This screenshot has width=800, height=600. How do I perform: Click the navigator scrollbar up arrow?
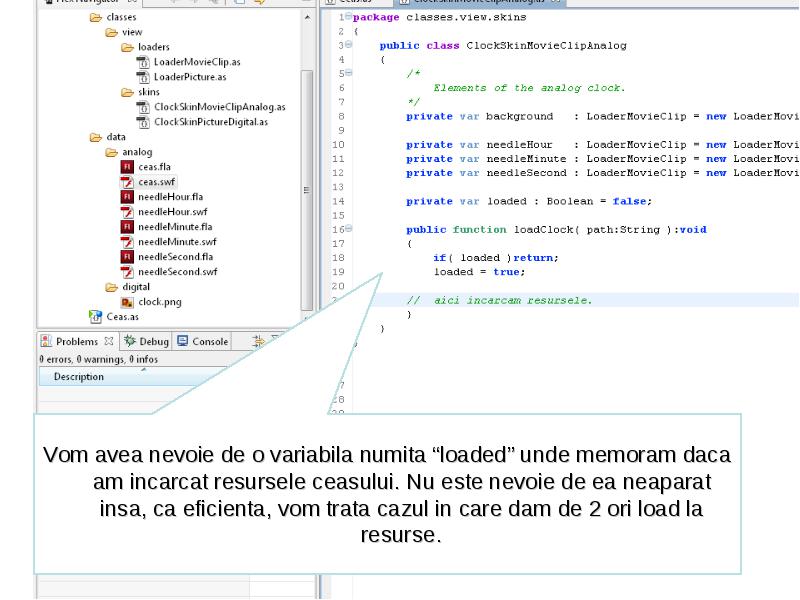(307, 17)
